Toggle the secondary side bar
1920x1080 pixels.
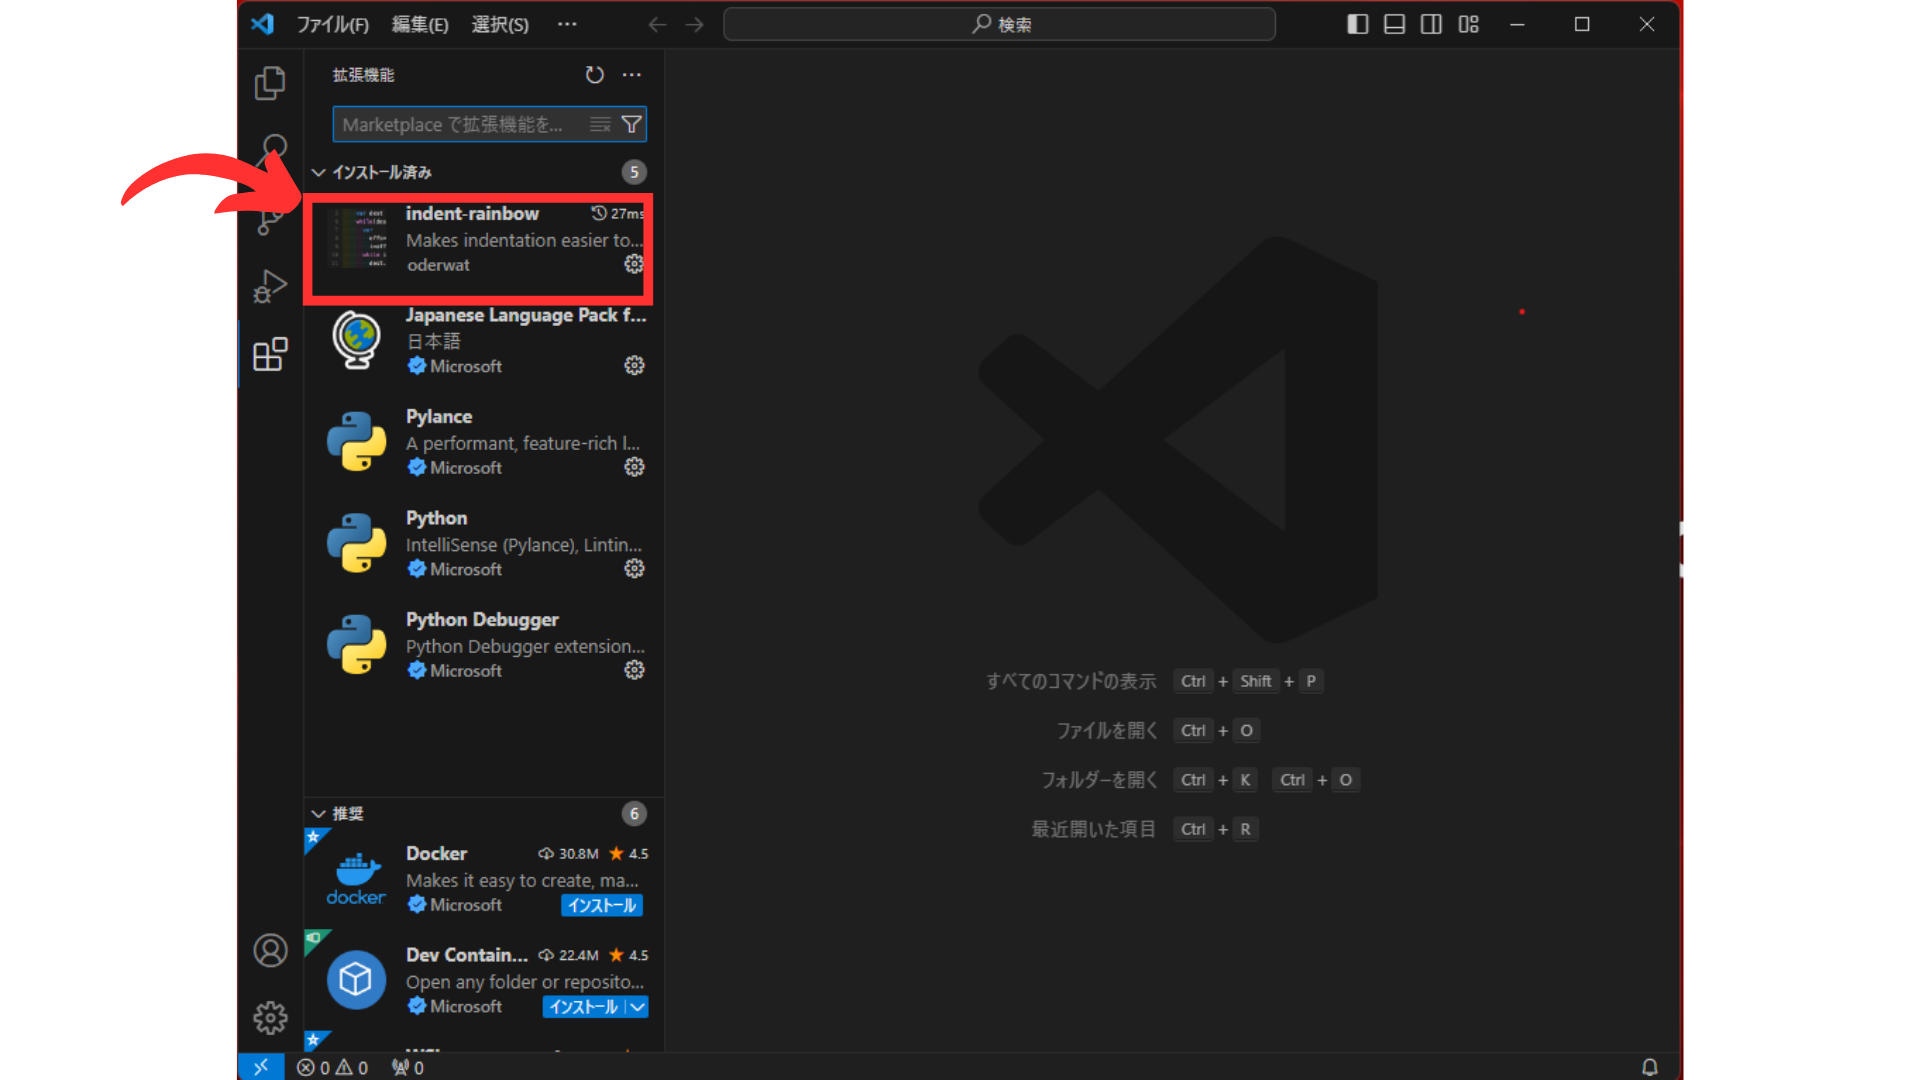tap(1430, 24)
